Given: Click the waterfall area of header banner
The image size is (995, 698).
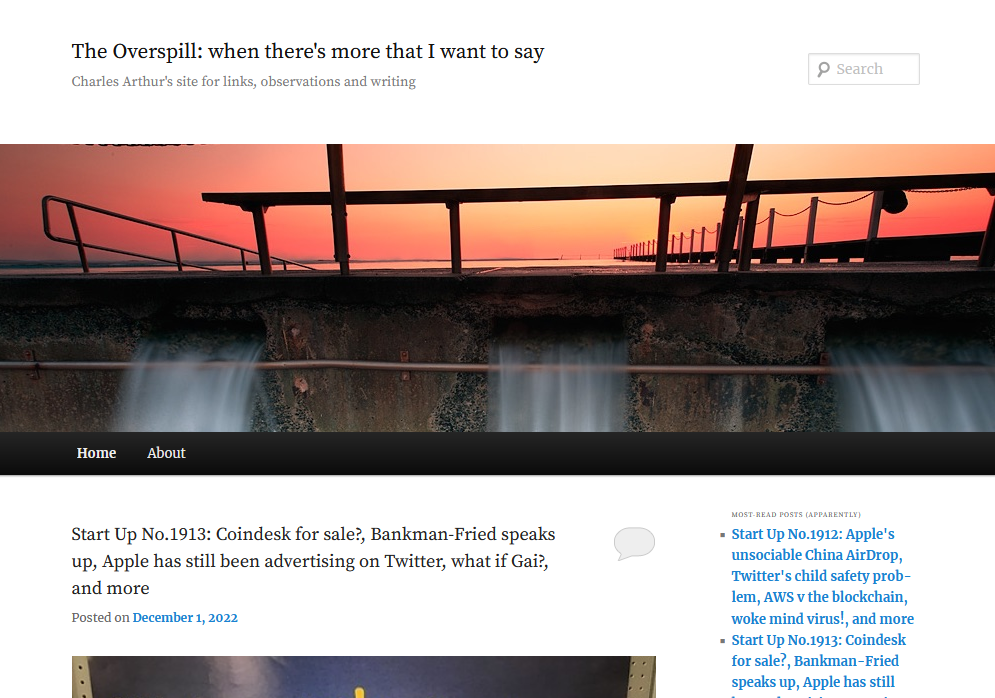Looking at the screenshot, I should [558, 387].
